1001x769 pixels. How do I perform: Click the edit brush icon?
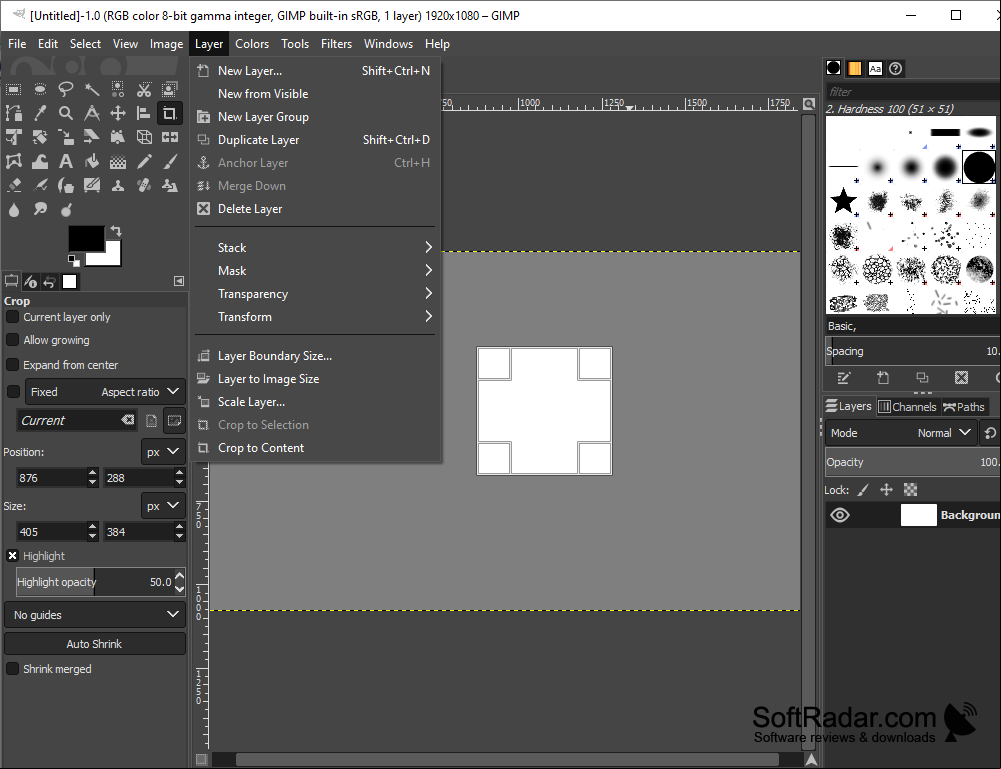click(x=843, y=378)
